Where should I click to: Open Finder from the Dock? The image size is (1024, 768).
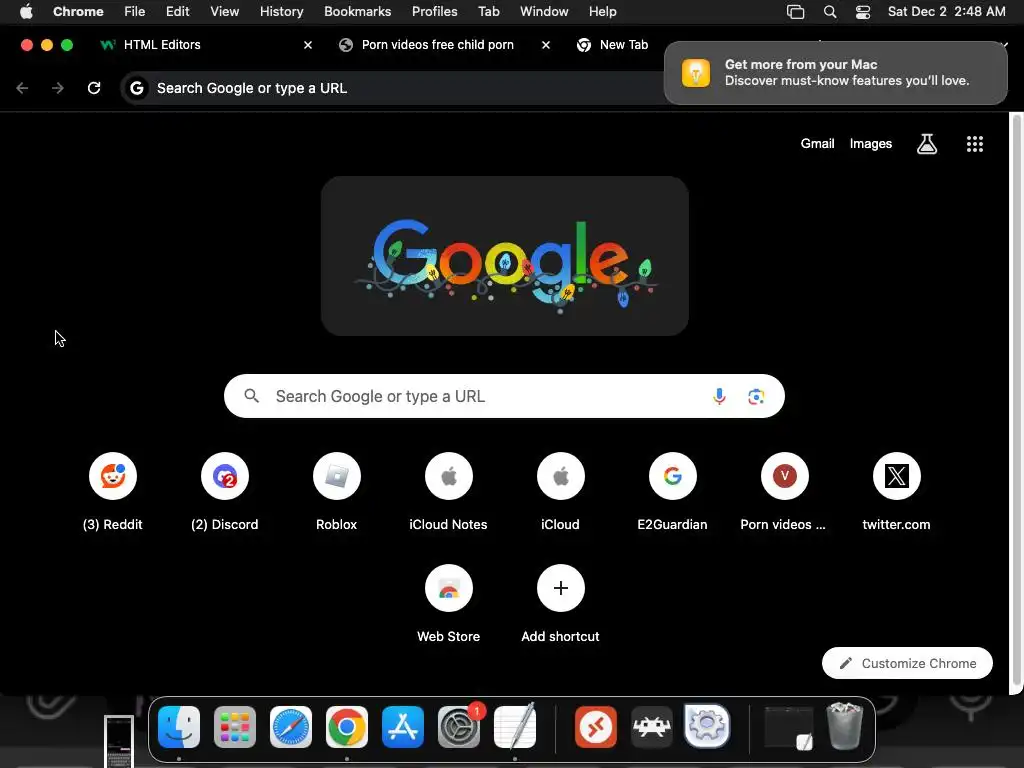(179, 727)
